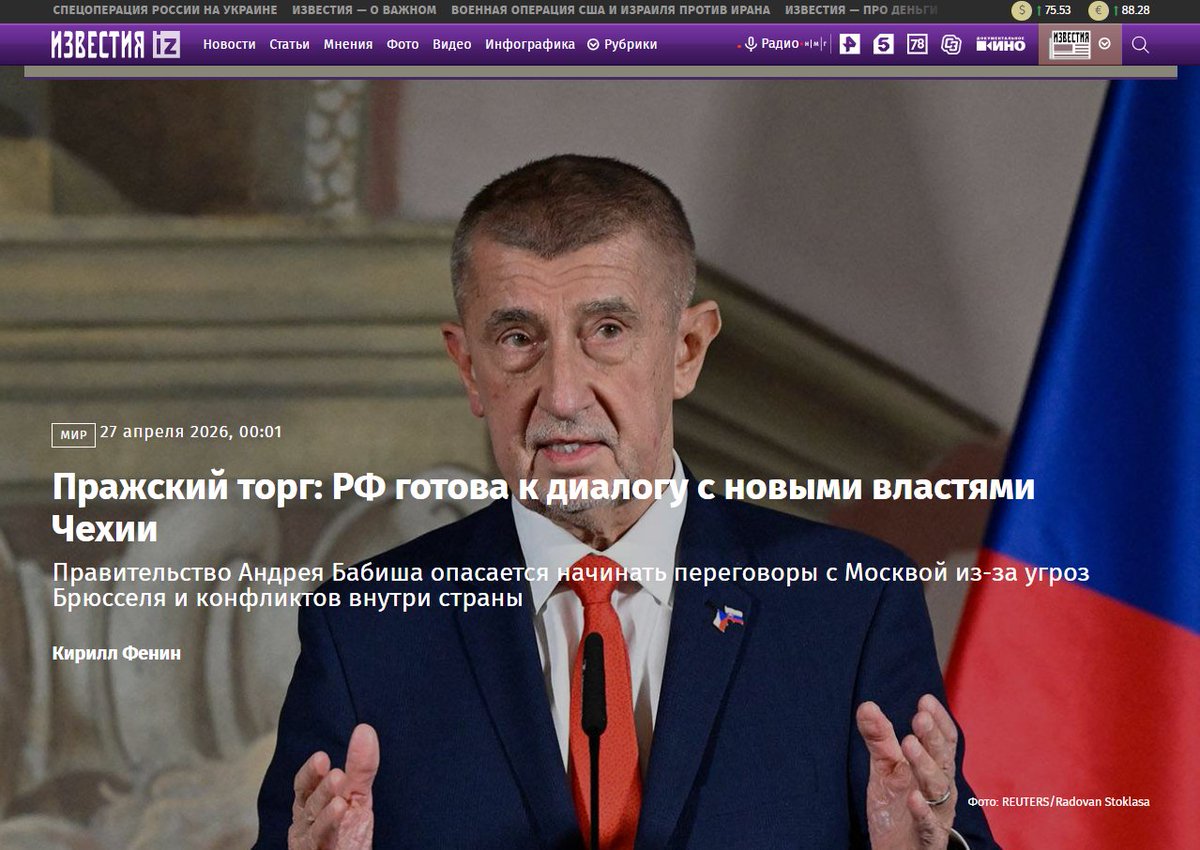Image resolution: width=1200 pixels, height=850 pixels.
Task: Expand the newspaper edition dropdown arrow
Action: click(1105, 44)
